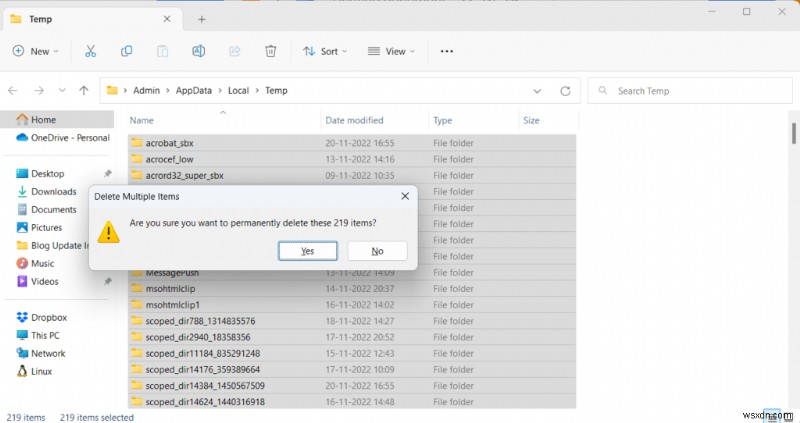Screen dimensions: 800x423
Task: Click the Cut scissors icon
Action: [x=90, y=51]
